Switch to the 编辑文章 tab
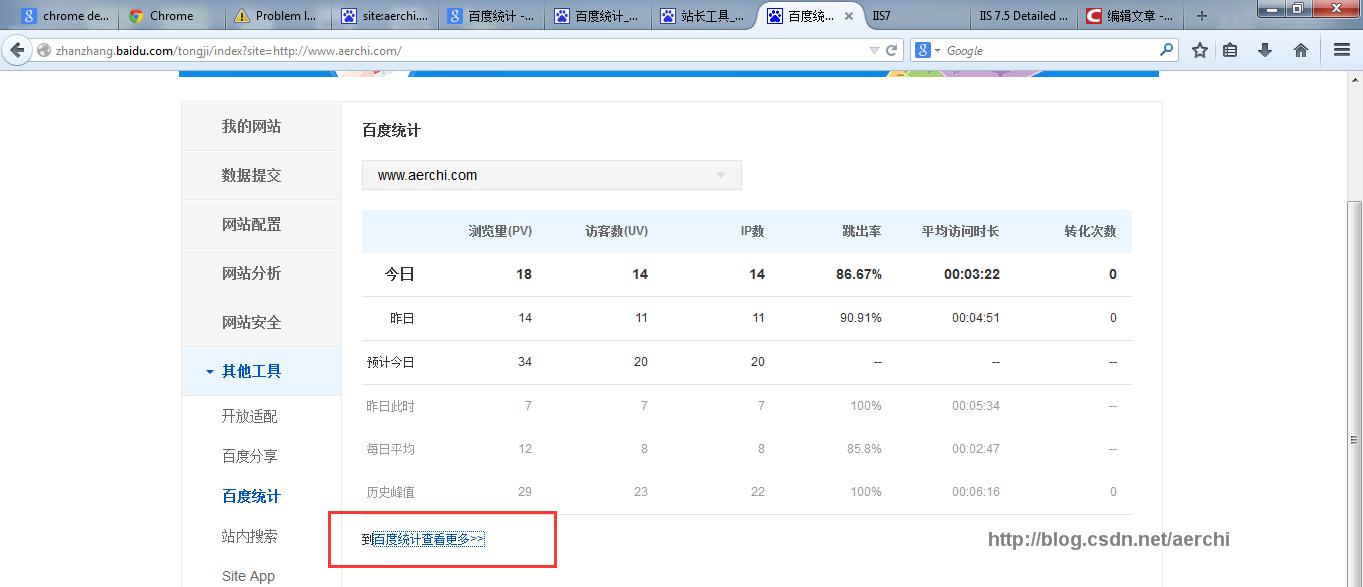Screen dimensions: 1363x587 pos(1130,16)
